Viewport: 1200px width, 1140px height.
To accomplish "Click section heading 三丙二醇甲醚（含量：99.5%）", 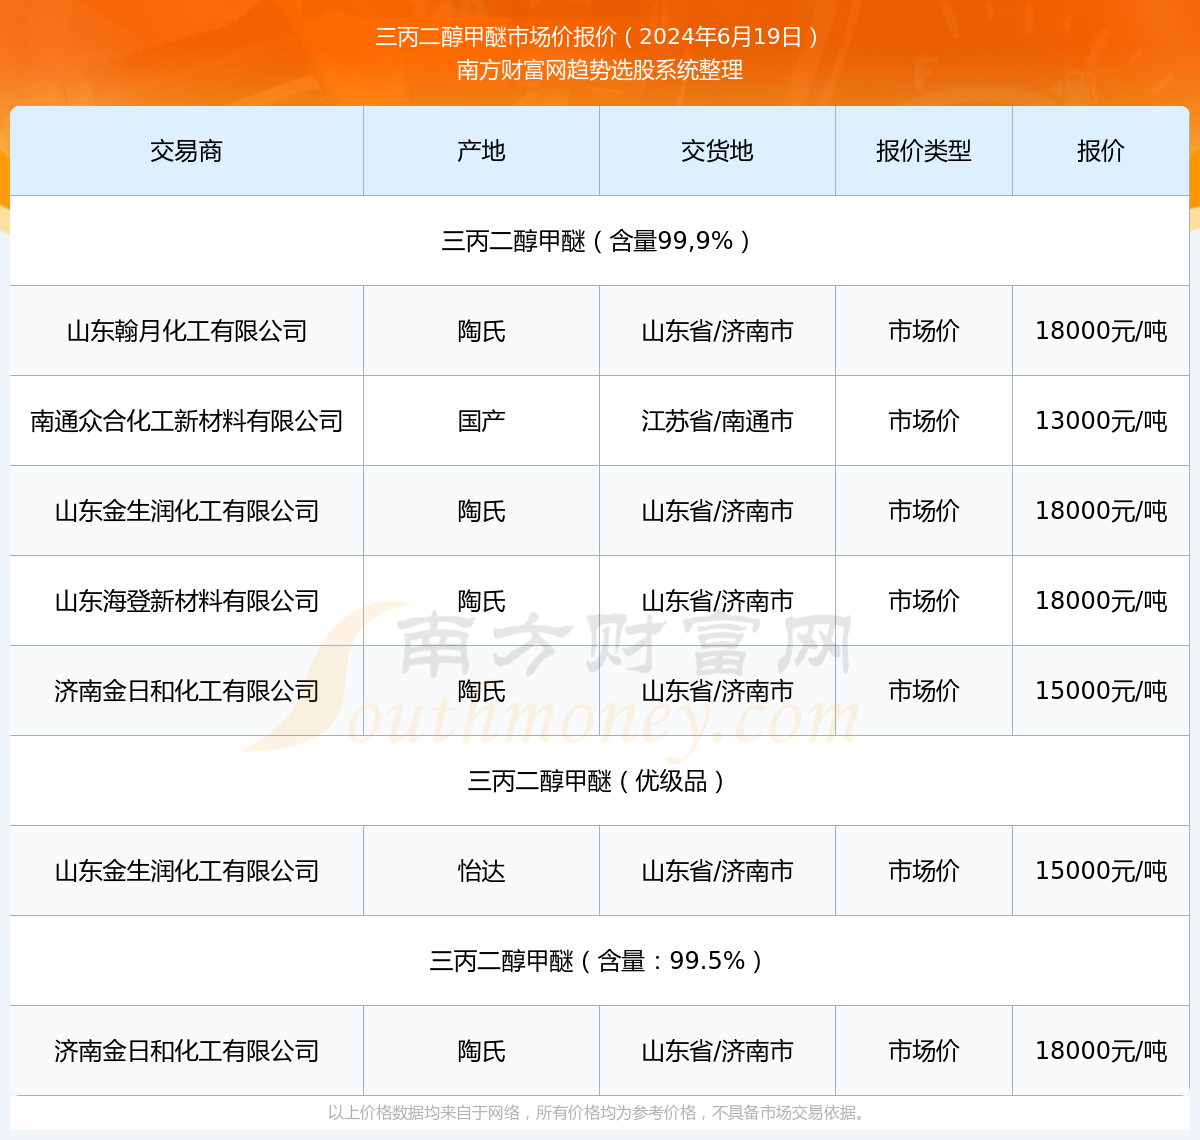I will point(600,961).
